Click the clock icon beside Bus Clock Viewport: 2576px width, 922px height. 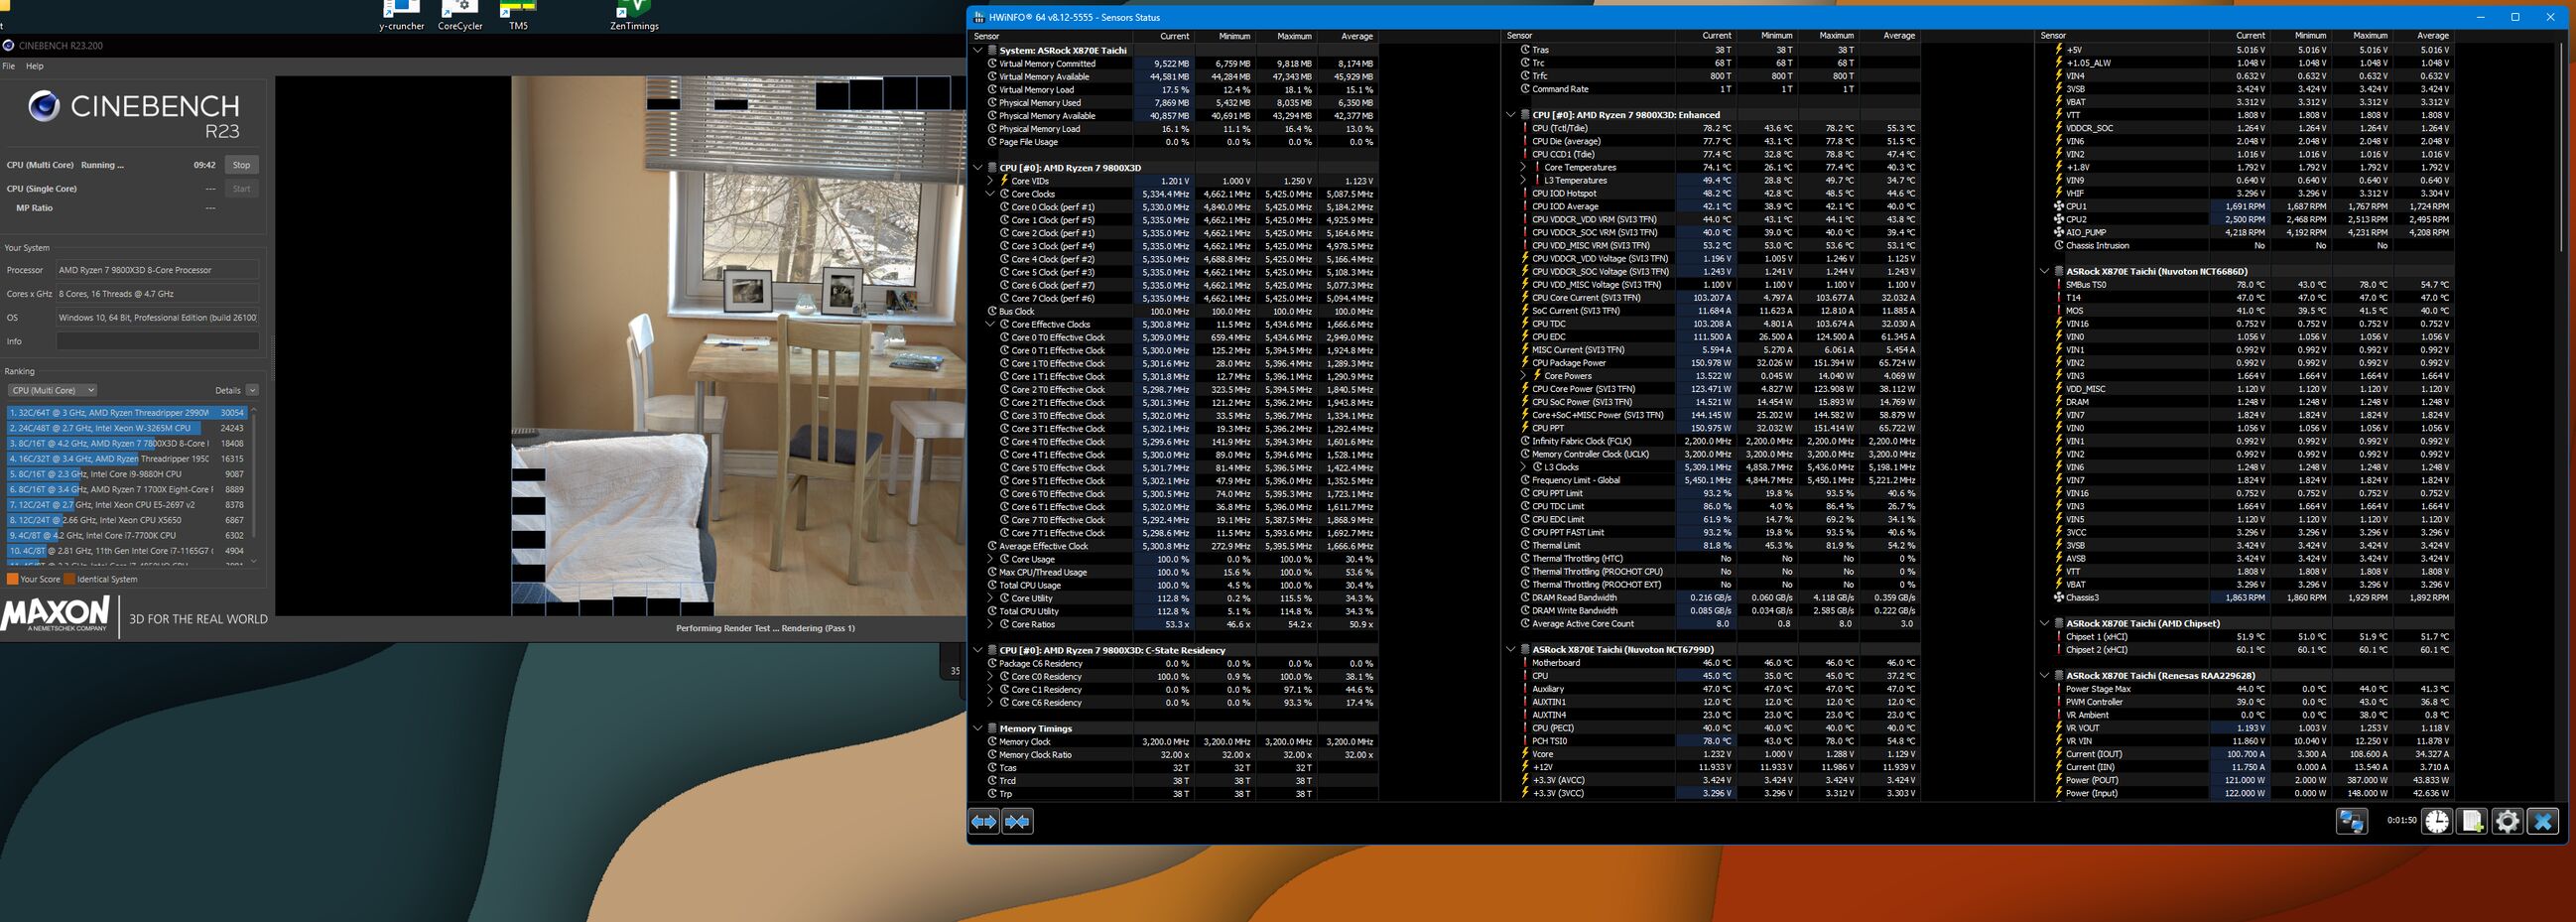[992, 311]
